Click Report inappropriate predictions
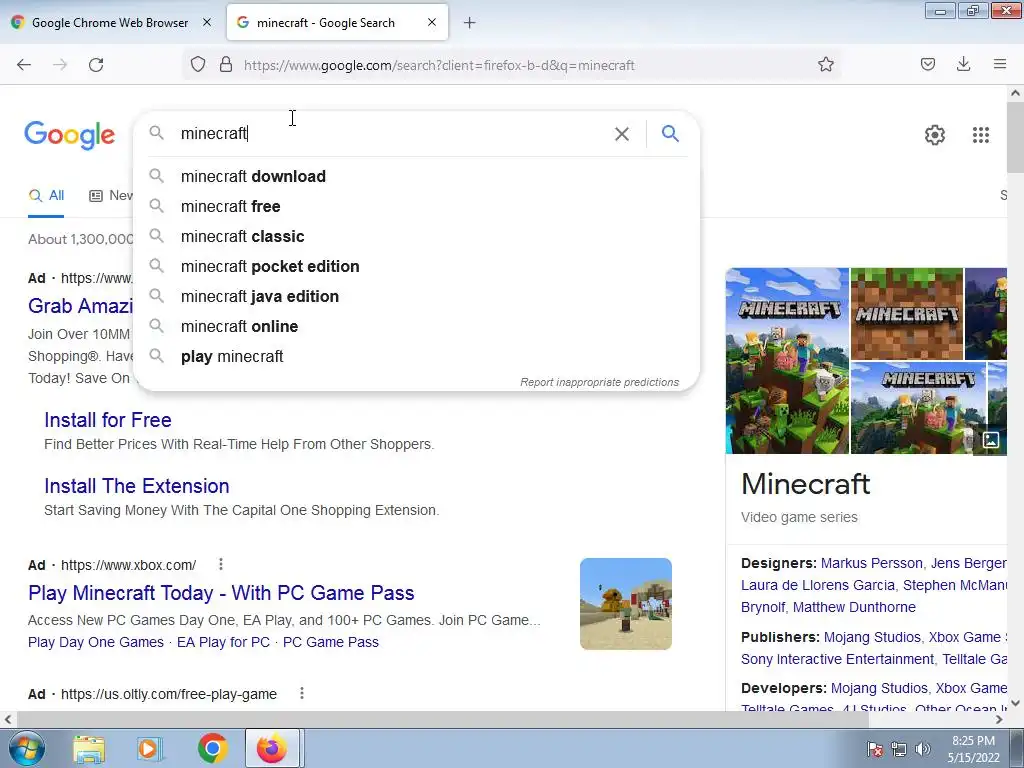The image size is (1024, 768). pyautogui.click(x=599, y=382)
